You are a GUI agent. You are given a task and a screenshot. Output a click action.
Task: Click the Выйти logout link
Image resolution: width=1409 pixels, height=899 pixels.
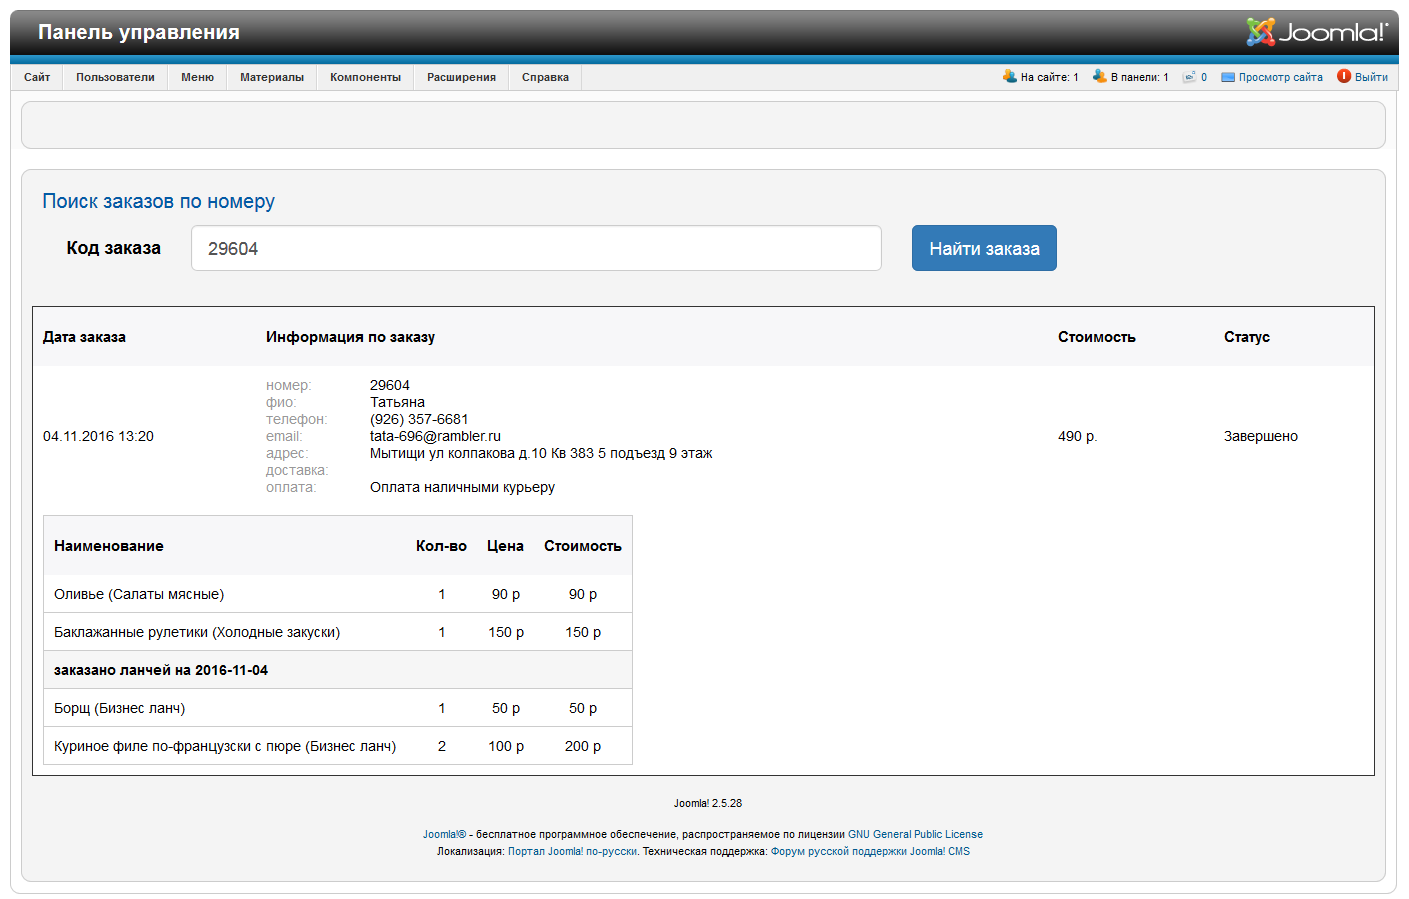(1371, 77)
